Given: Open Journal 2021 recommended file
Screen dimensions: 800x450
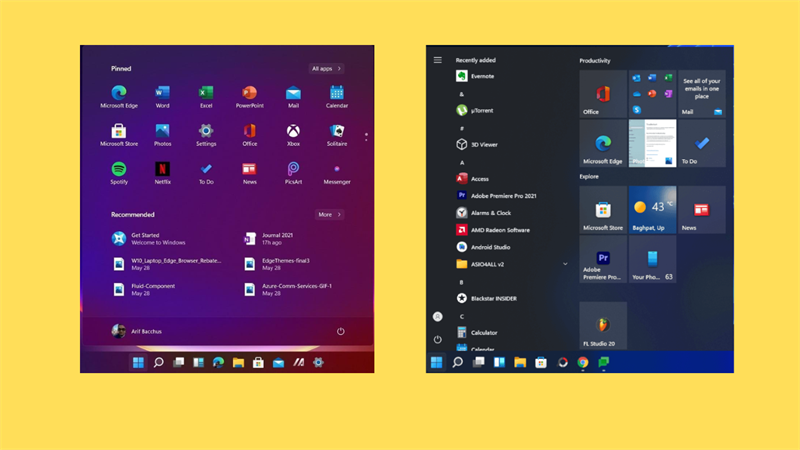Looking at the screenshot, I should tap(268, 238).
